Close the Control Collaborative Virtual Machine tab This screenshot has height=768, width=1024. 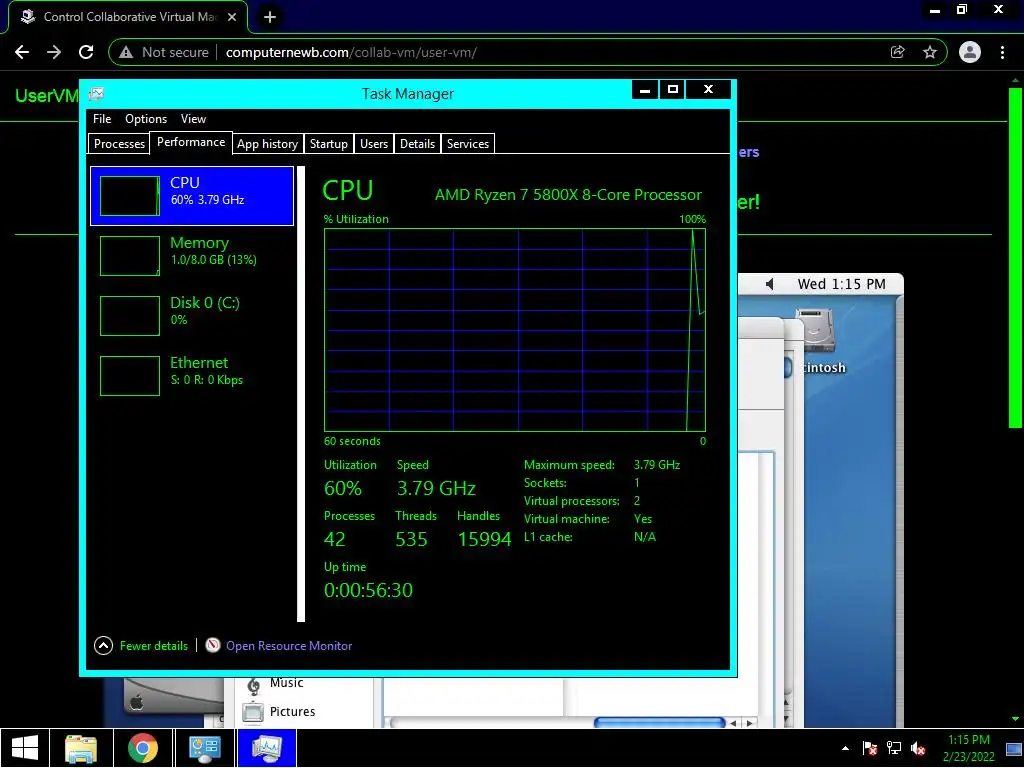[232, 17]
